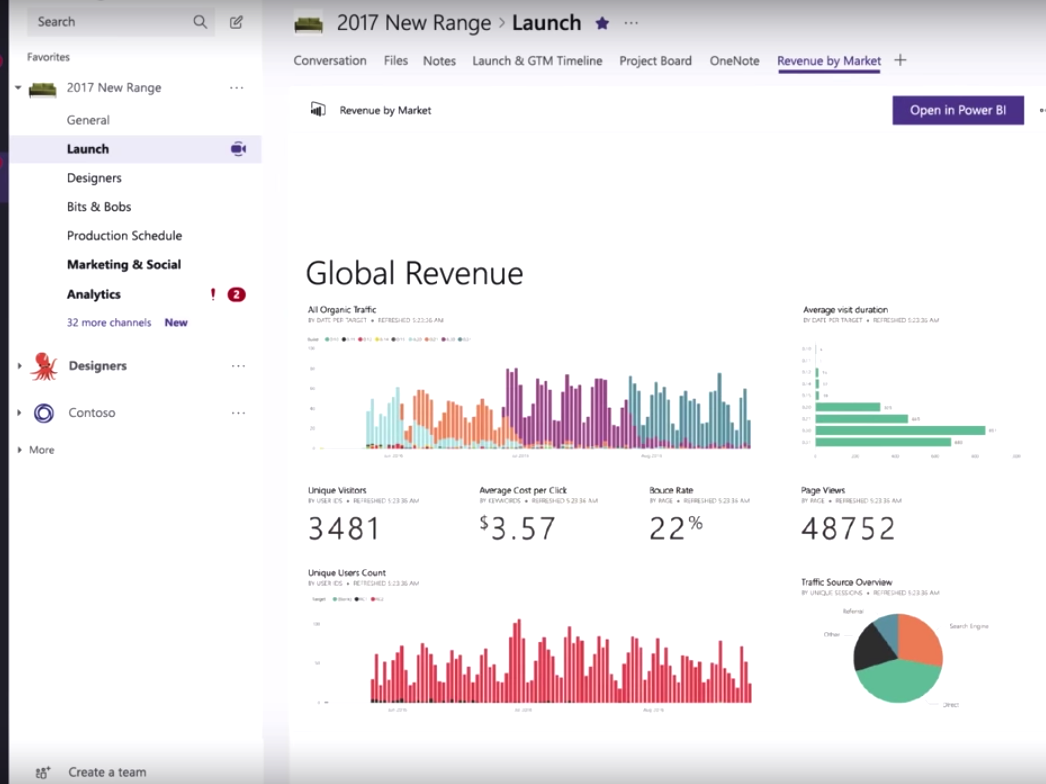Click 2017 New Range in the header breadcrumb
1046x784 pixels.
414,23
